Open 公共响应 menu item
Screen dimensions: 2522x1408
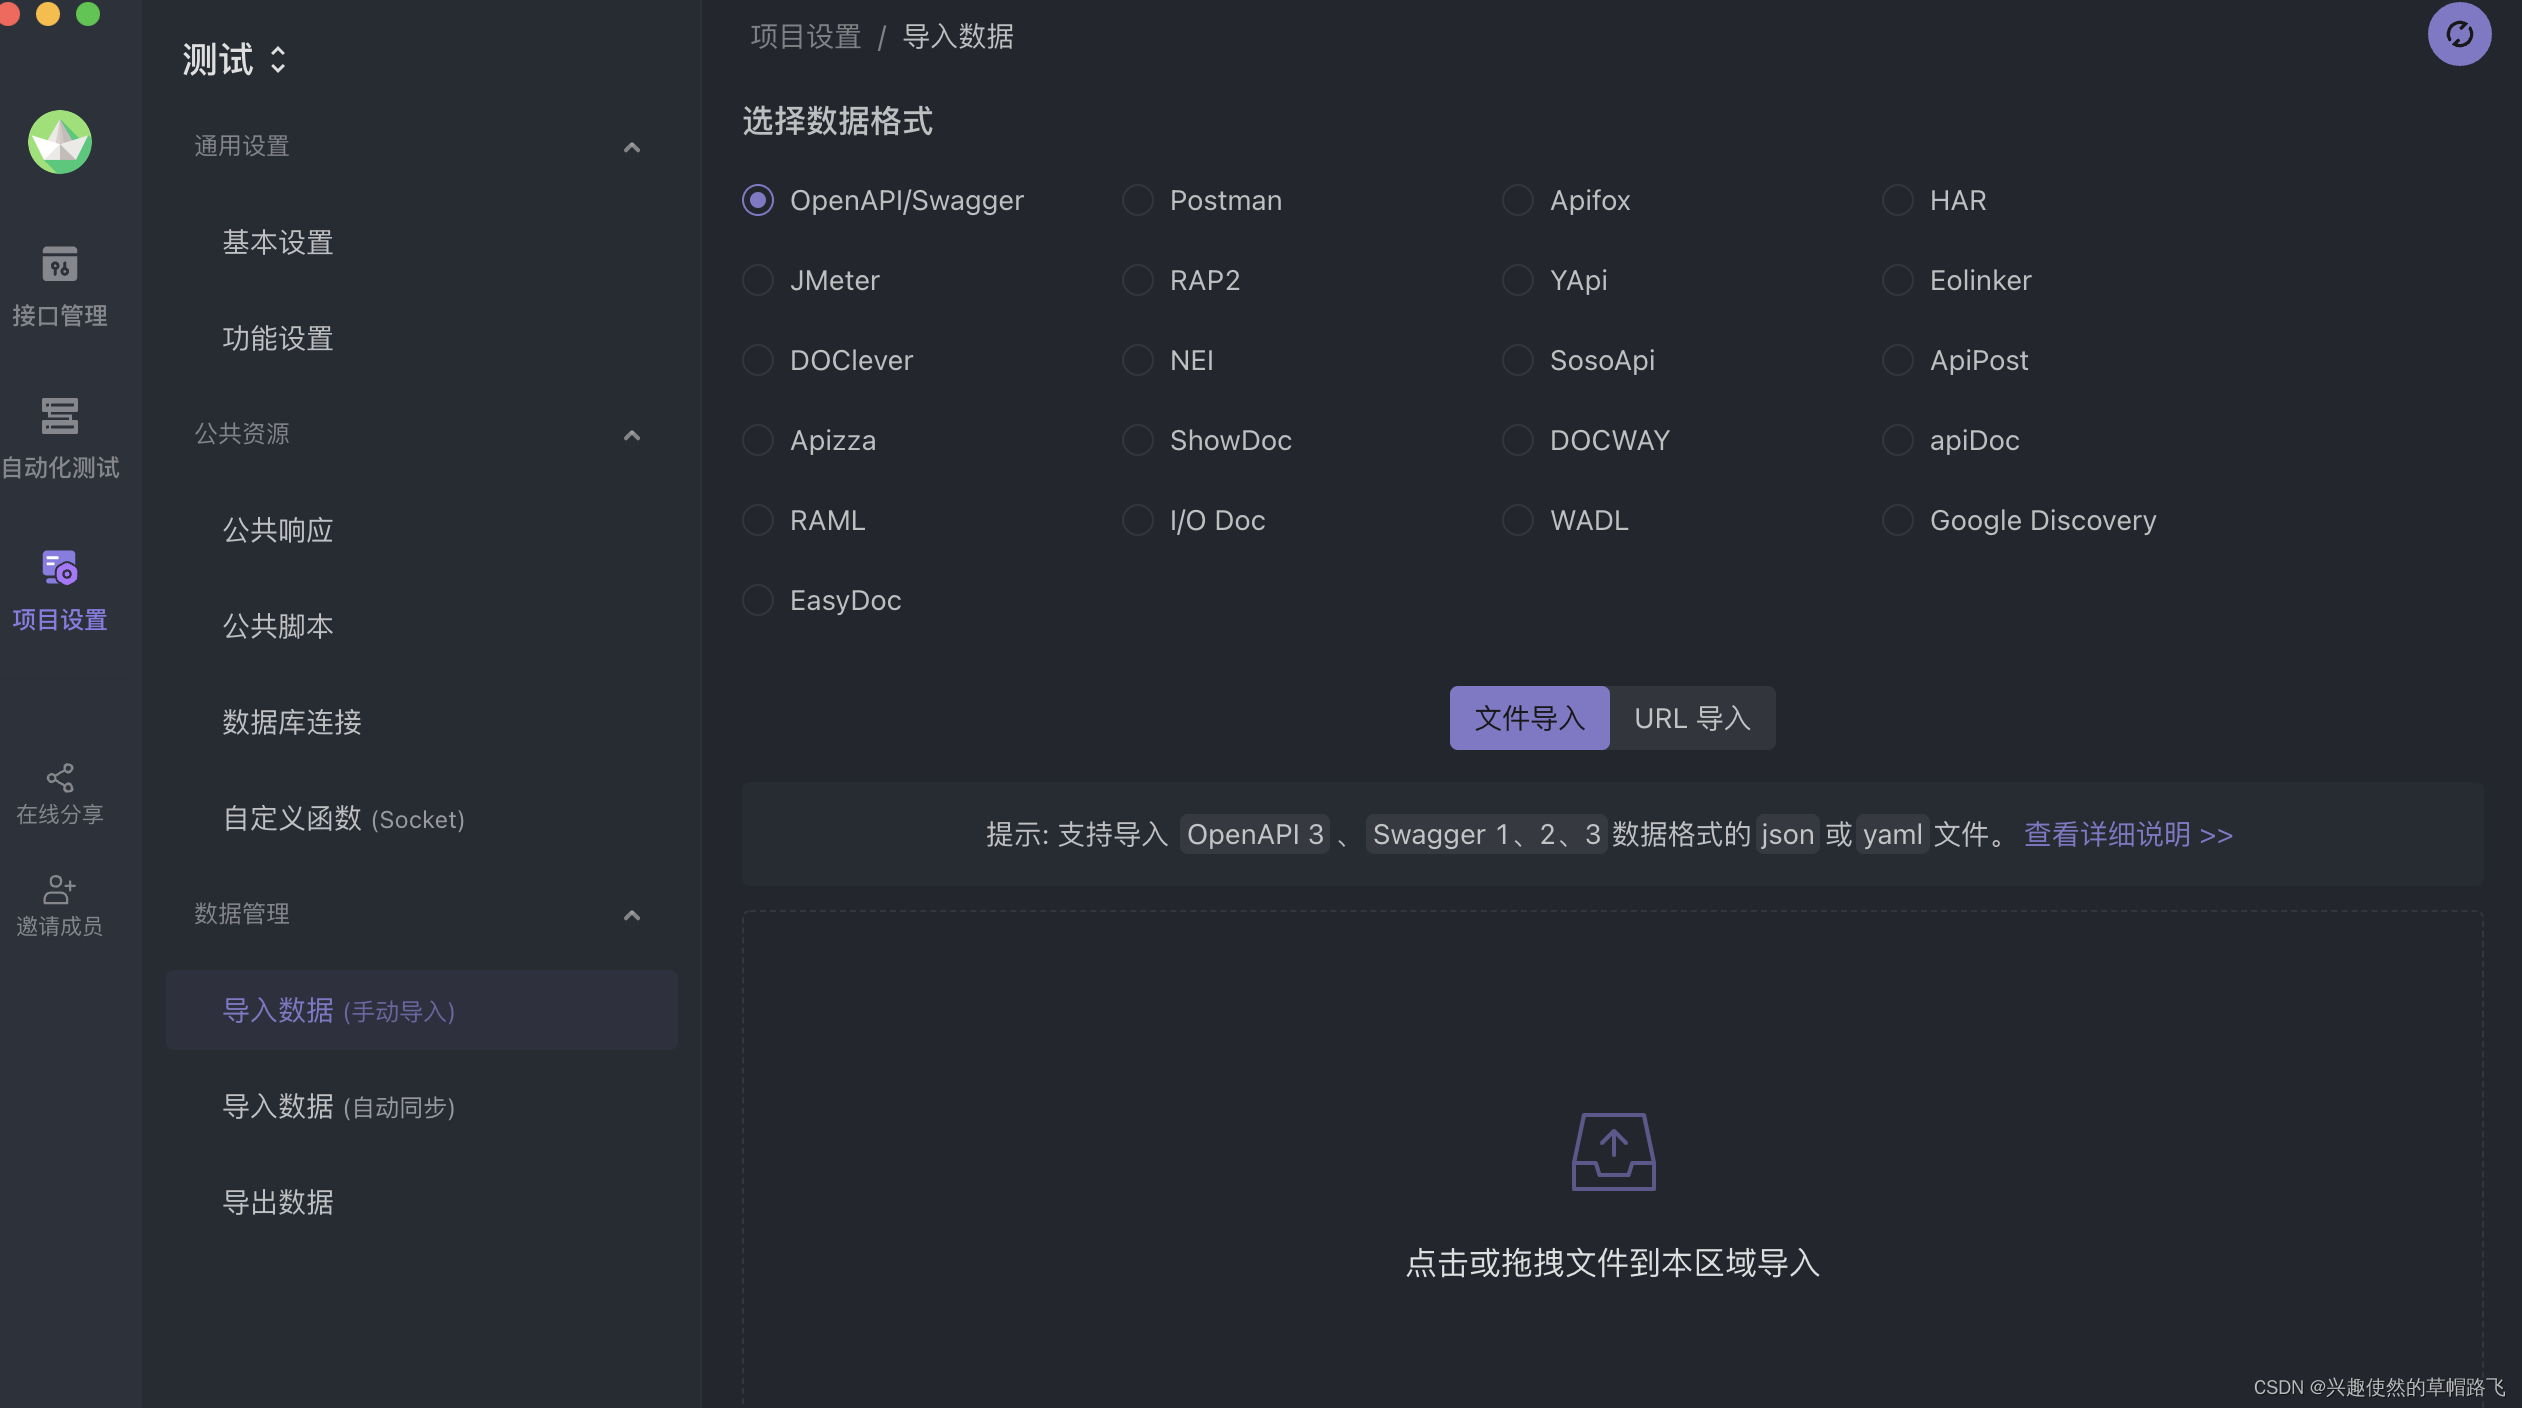tap(421, 530)
